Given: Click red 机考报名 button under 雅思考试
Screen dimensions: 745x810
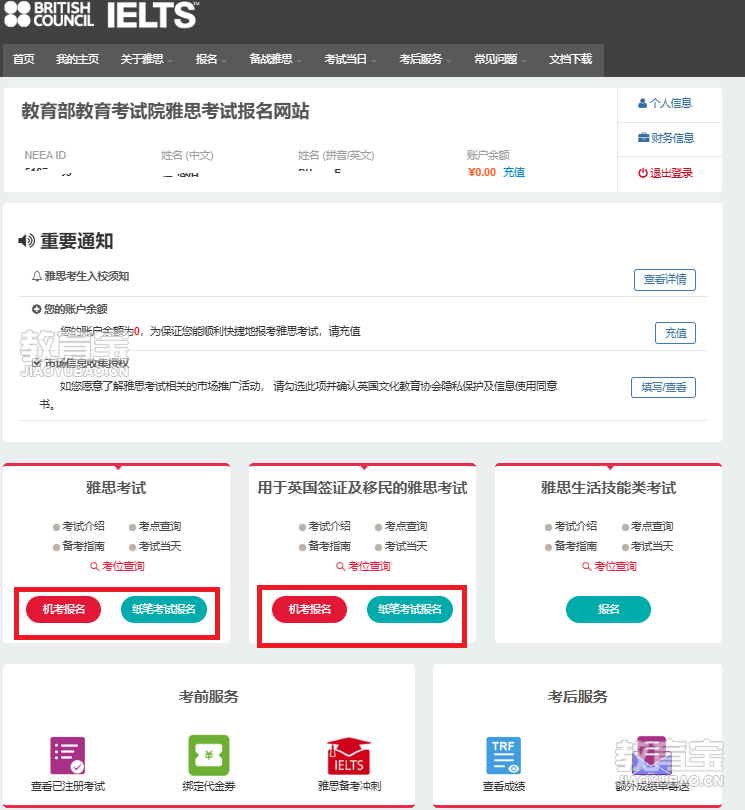Looking at the screenshot, I should click(64, 610).
